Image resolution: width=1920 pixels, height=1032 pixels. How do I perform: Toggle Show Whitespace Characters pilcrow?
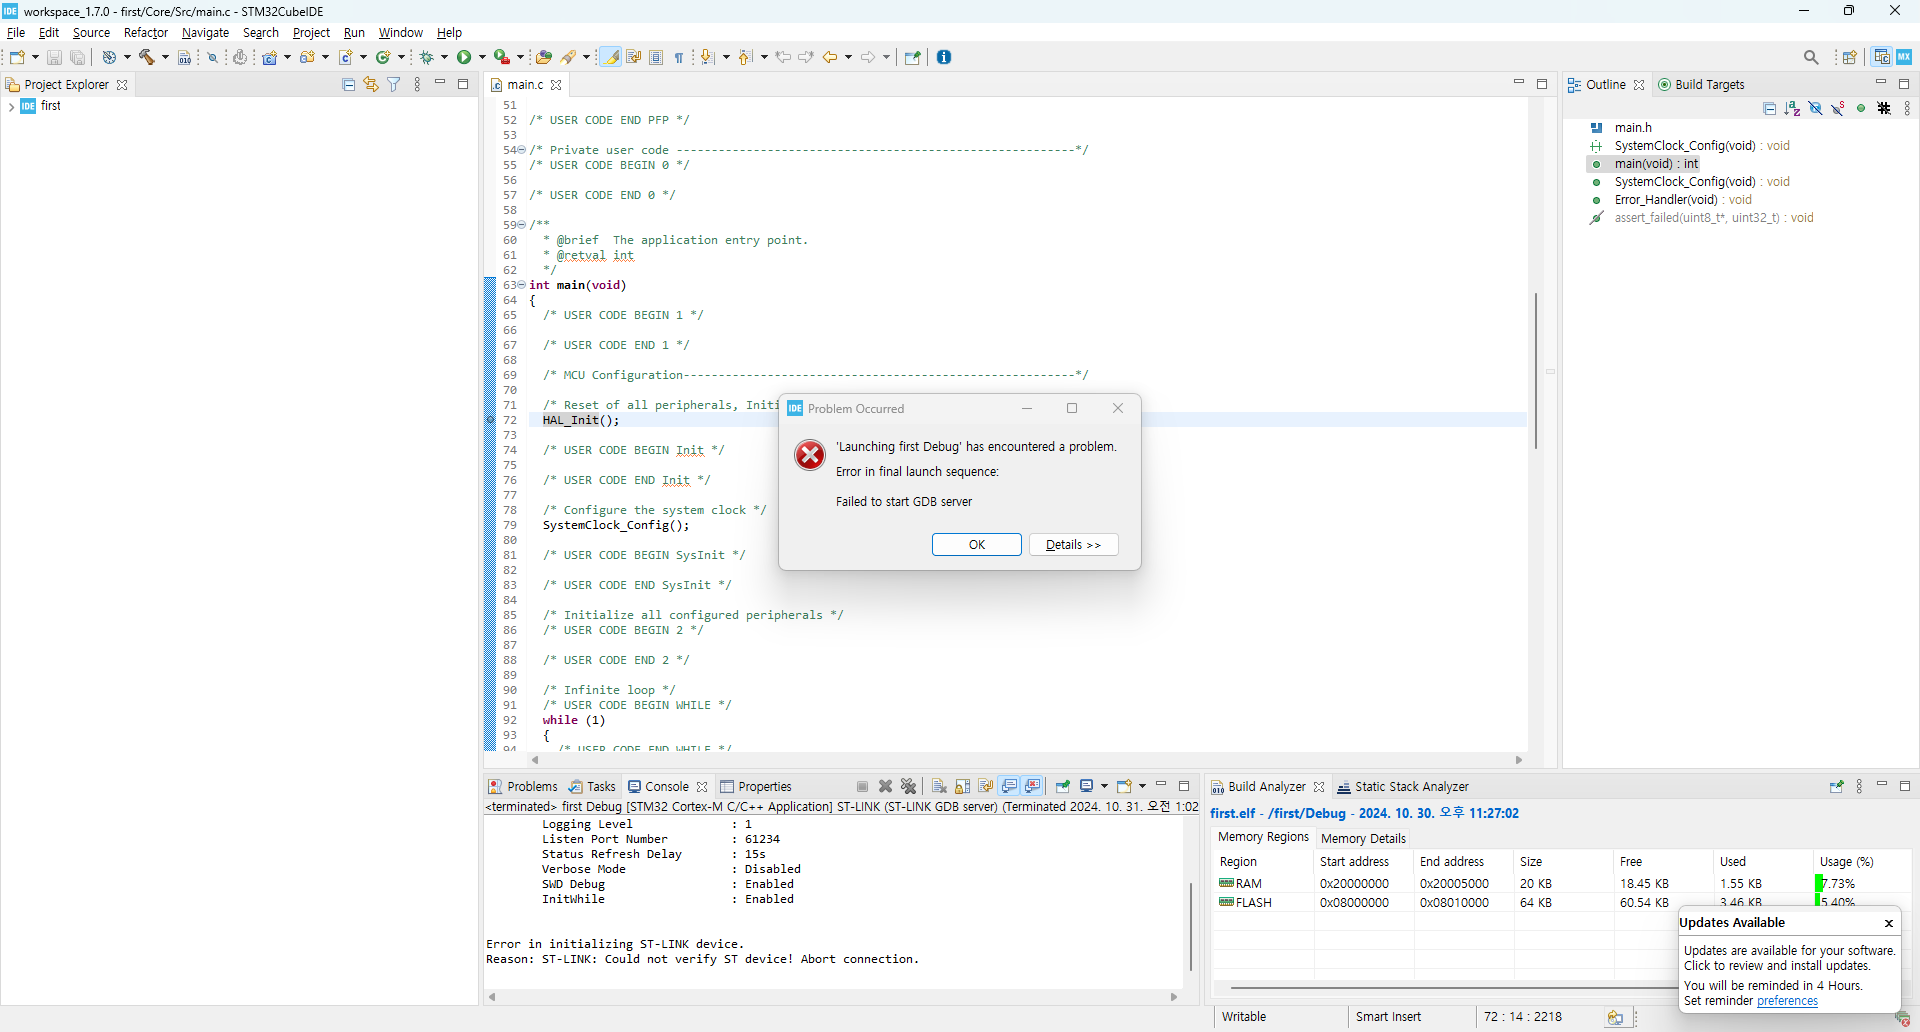679,57
